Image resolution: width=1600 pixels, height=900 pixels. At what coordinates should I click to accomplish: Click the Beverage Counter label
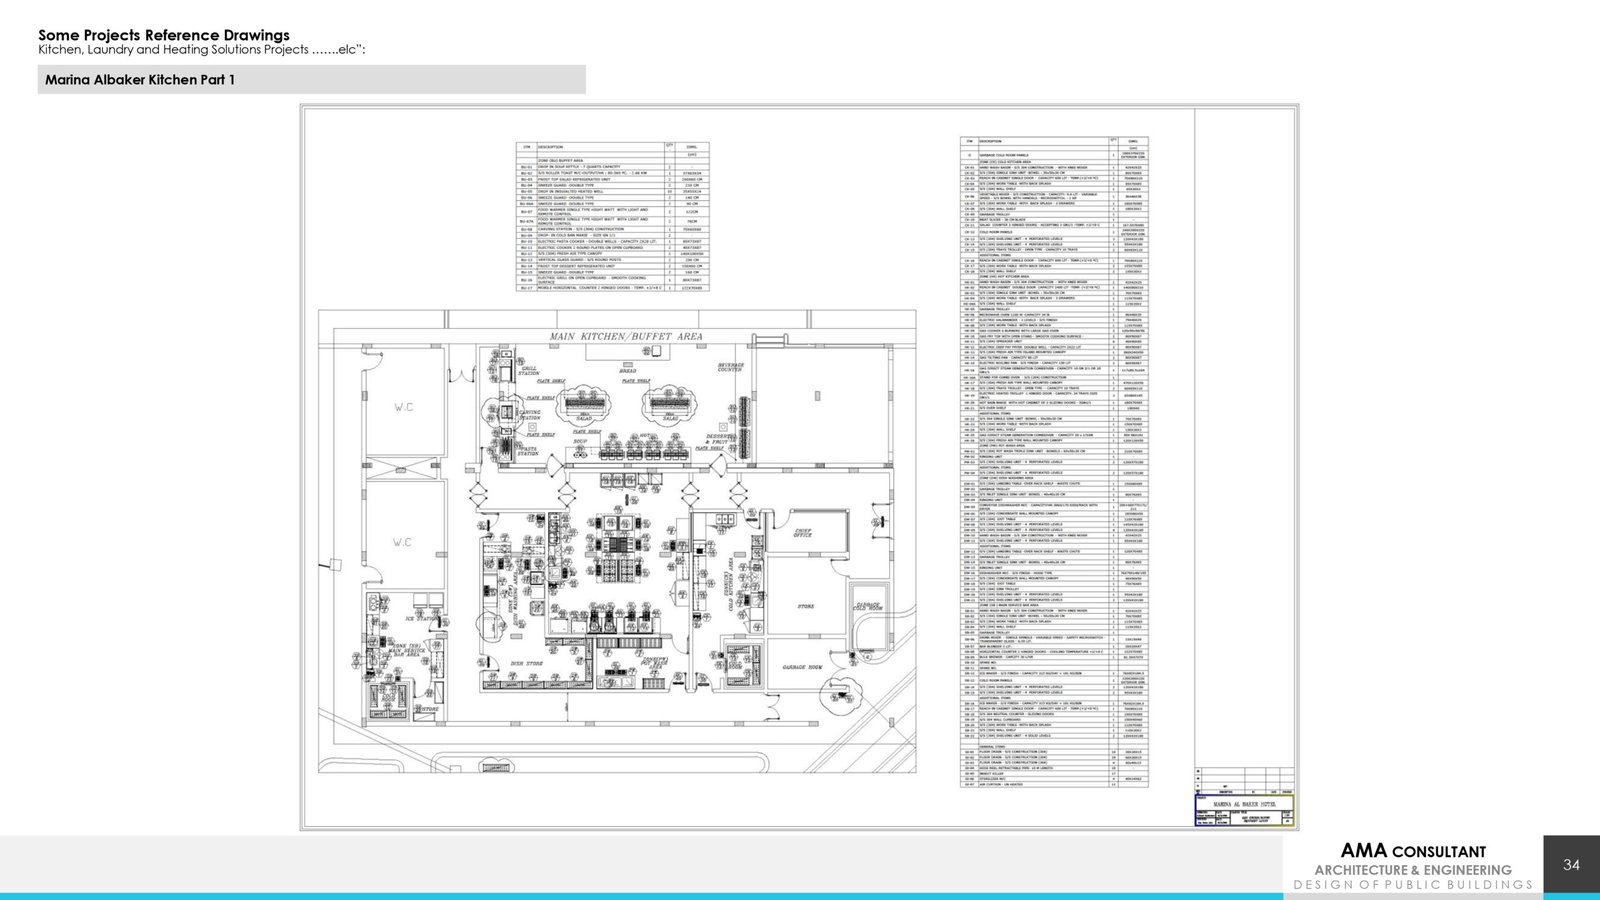(x=731, y=368)
